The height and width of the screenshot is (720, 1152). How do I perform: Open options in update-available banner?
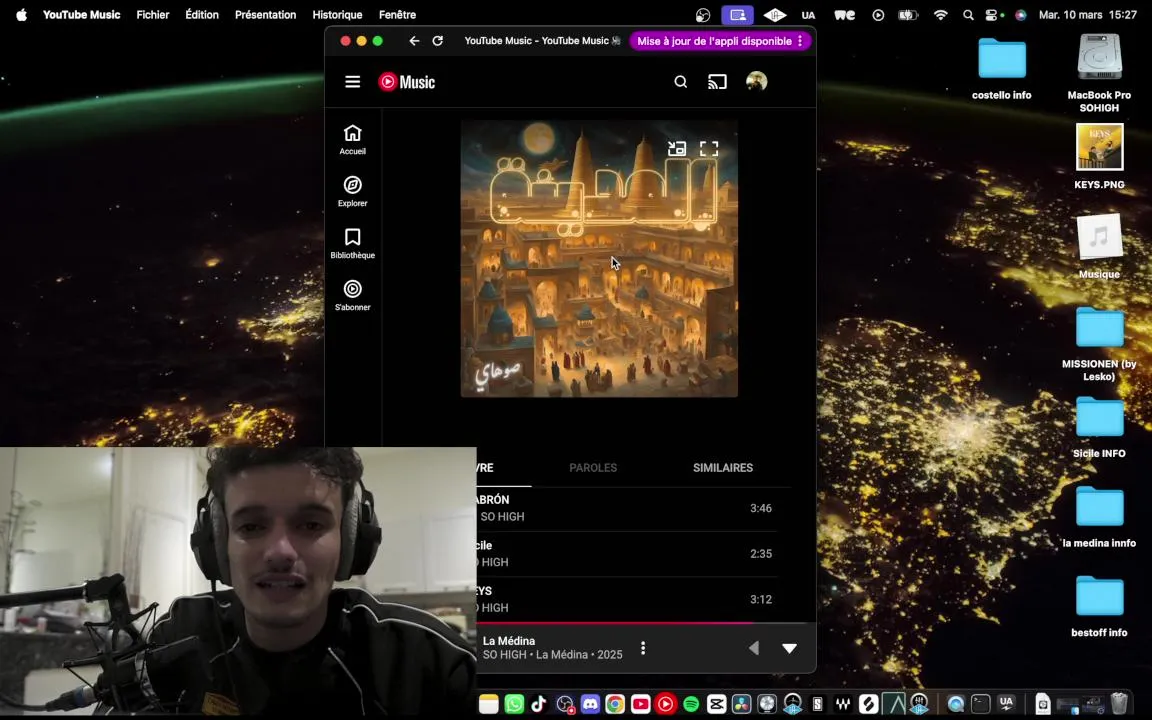[x=800, y=41]
